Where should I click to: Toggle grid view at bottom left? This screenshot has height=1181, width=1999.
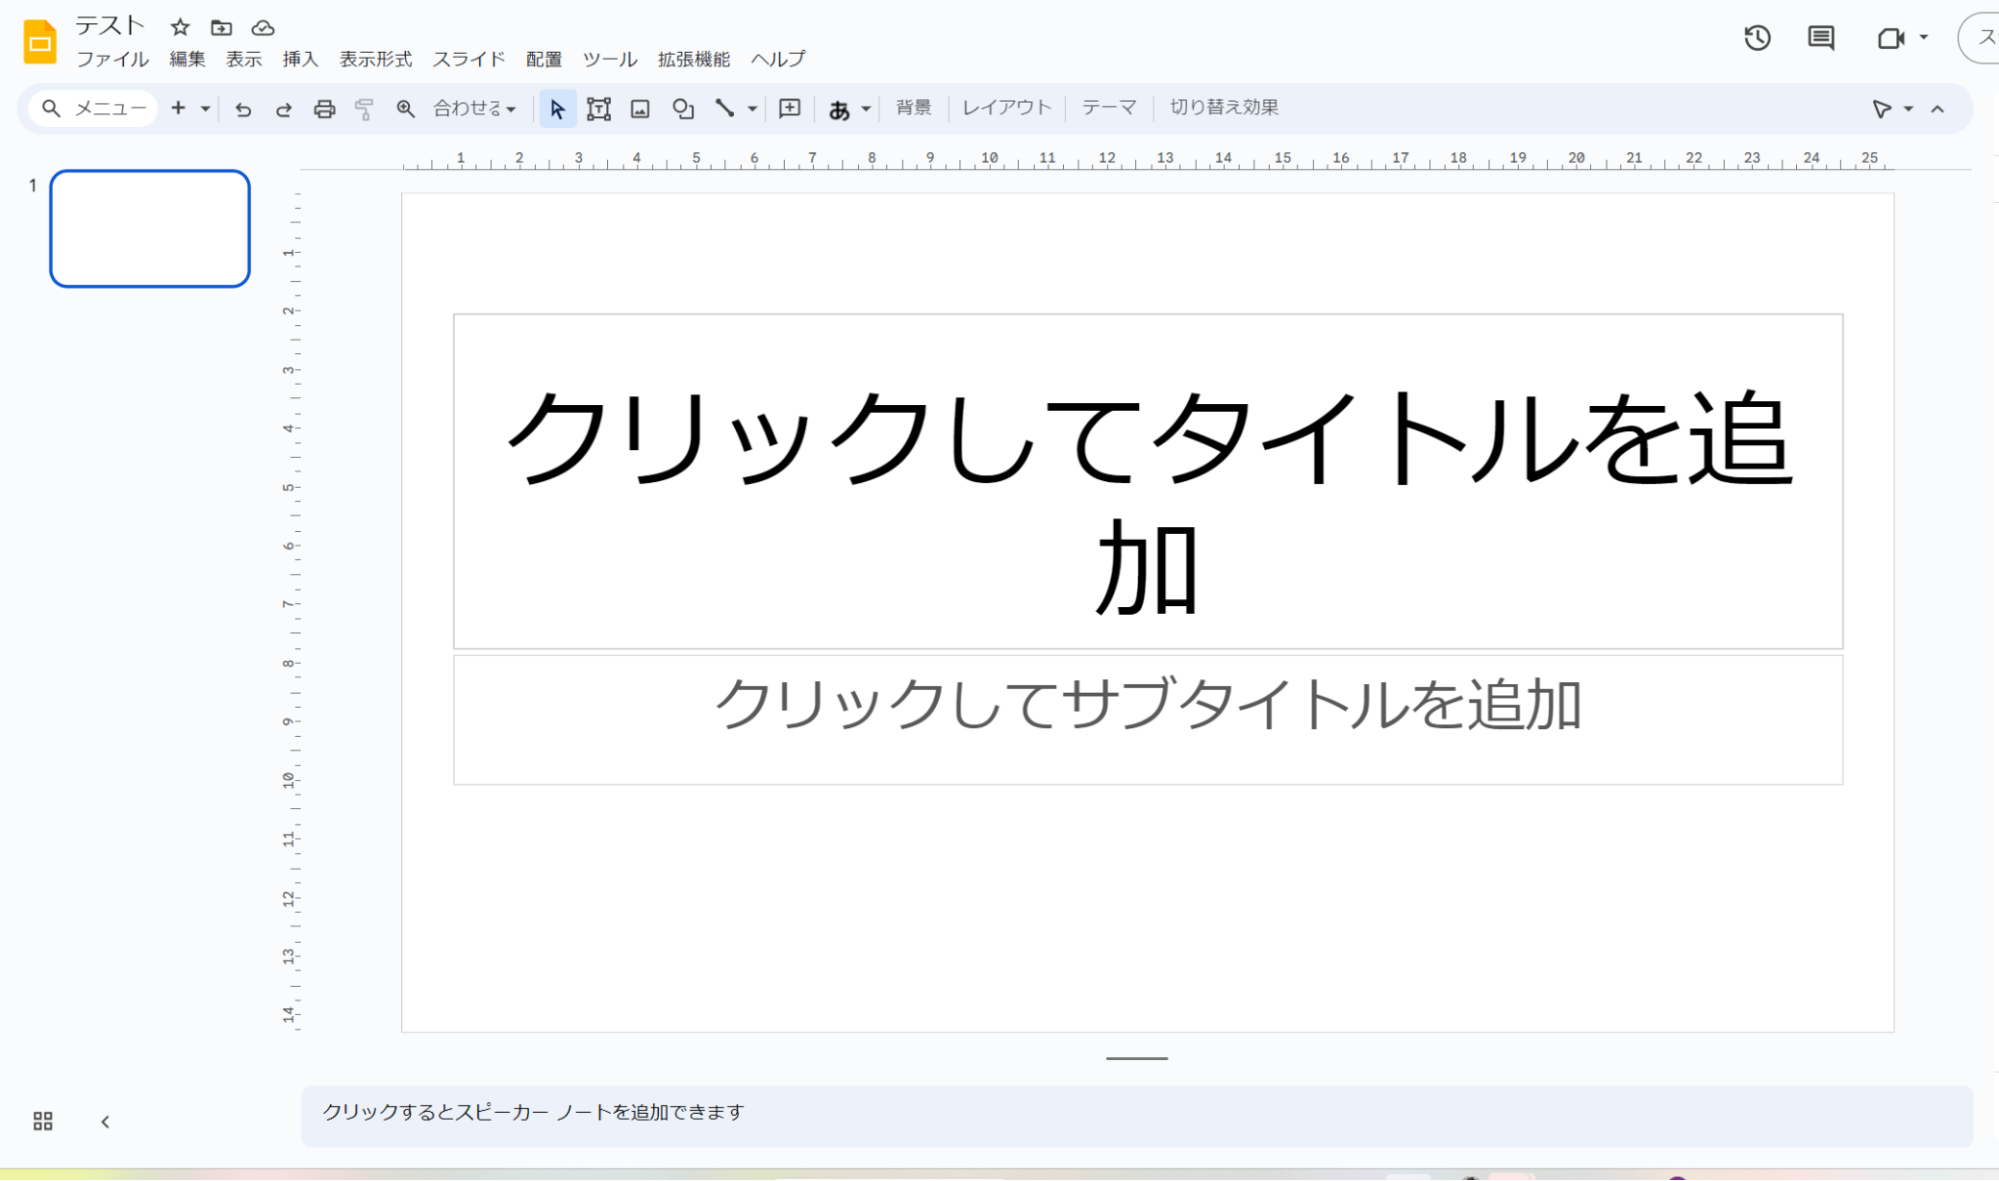coord(43,1121)
